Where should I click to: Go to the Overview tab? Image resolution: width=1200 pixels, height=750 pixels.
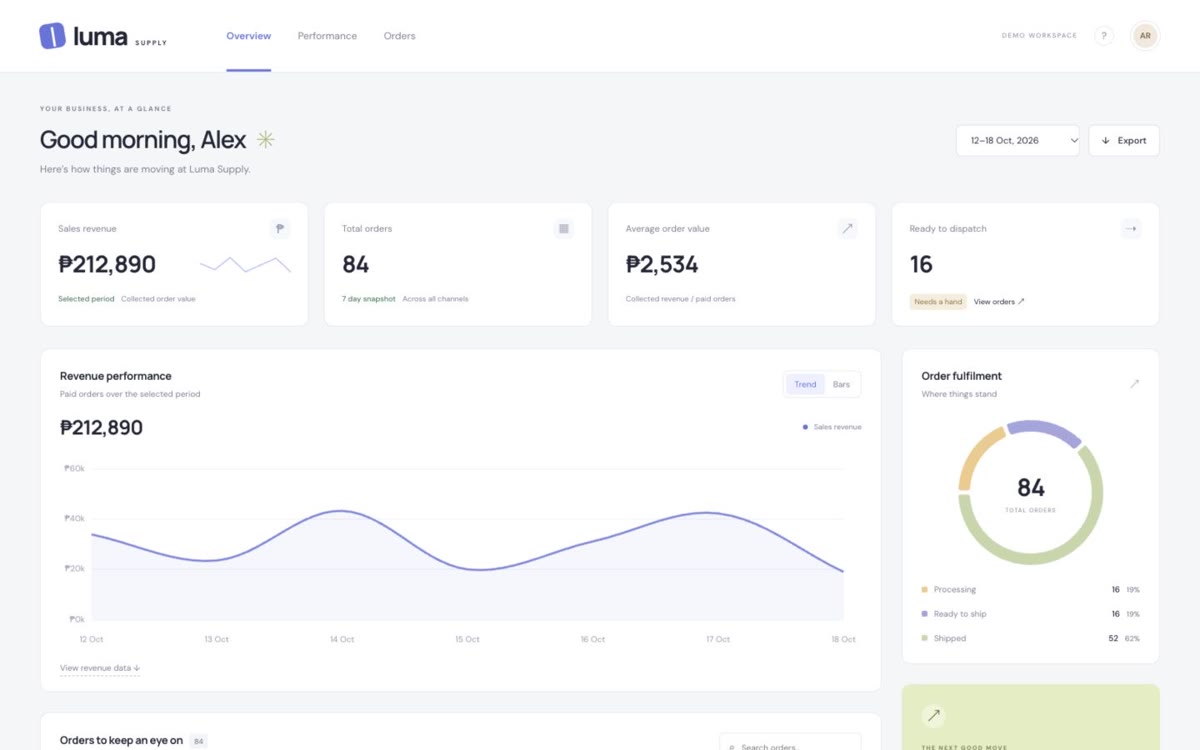click(248, 36)
